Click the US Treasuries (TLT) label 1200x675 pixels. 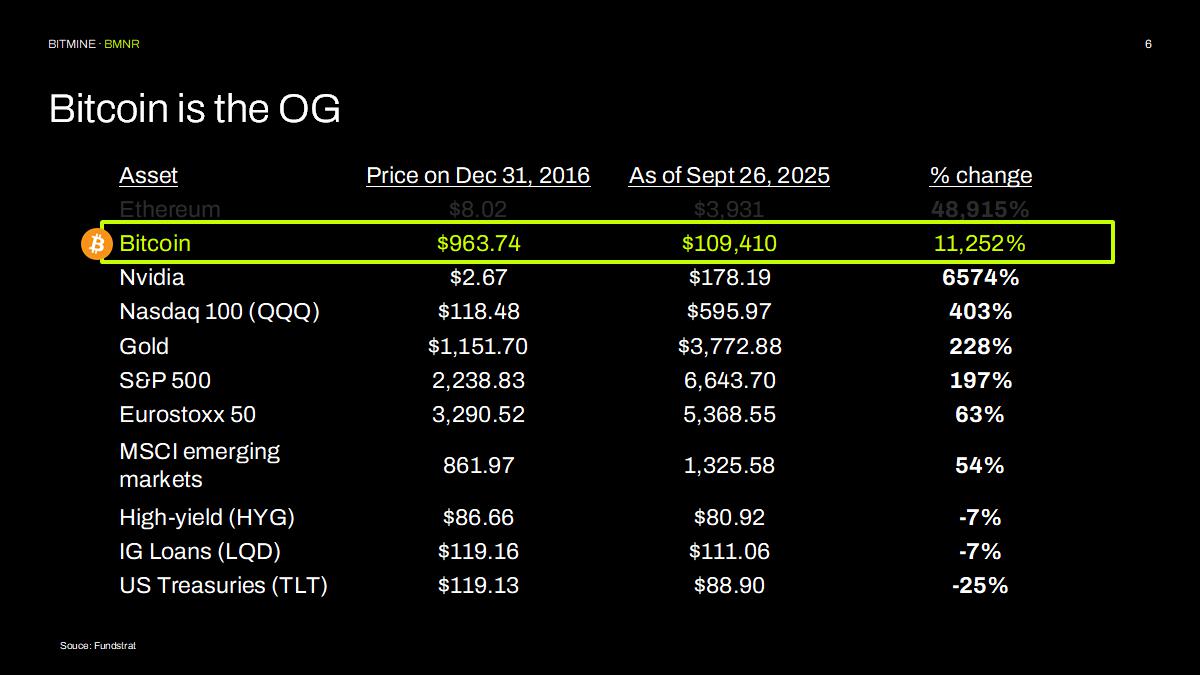223,585
